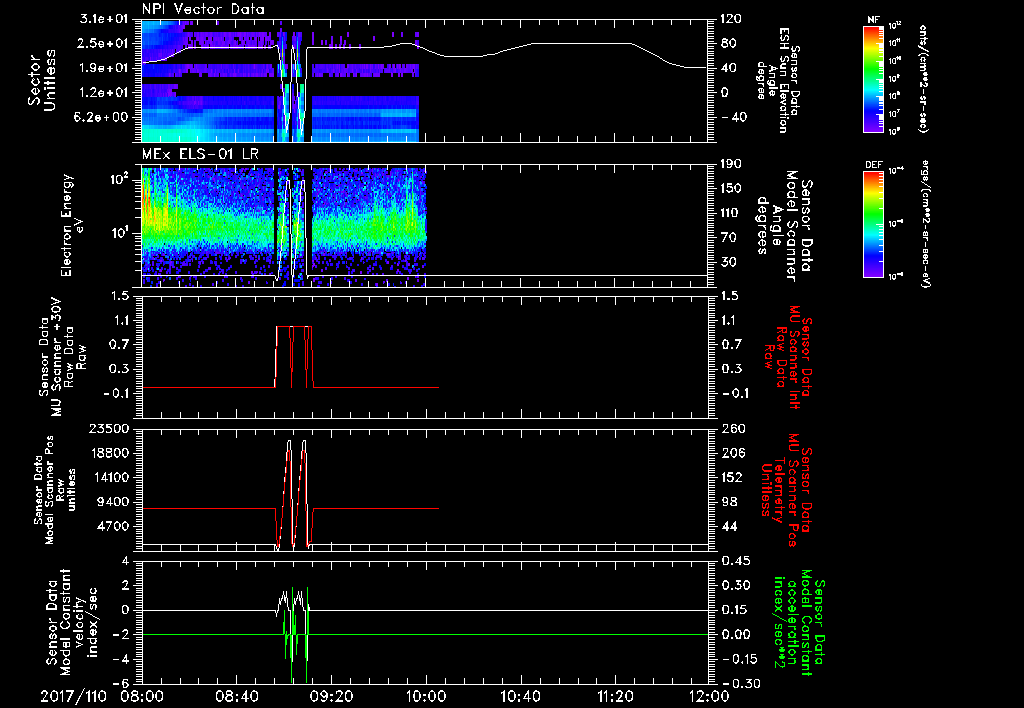Screen dimensions: 1024x708
Task: Click the "2017/110" date label
Action: pyautogui.click(x=73, y=696)
